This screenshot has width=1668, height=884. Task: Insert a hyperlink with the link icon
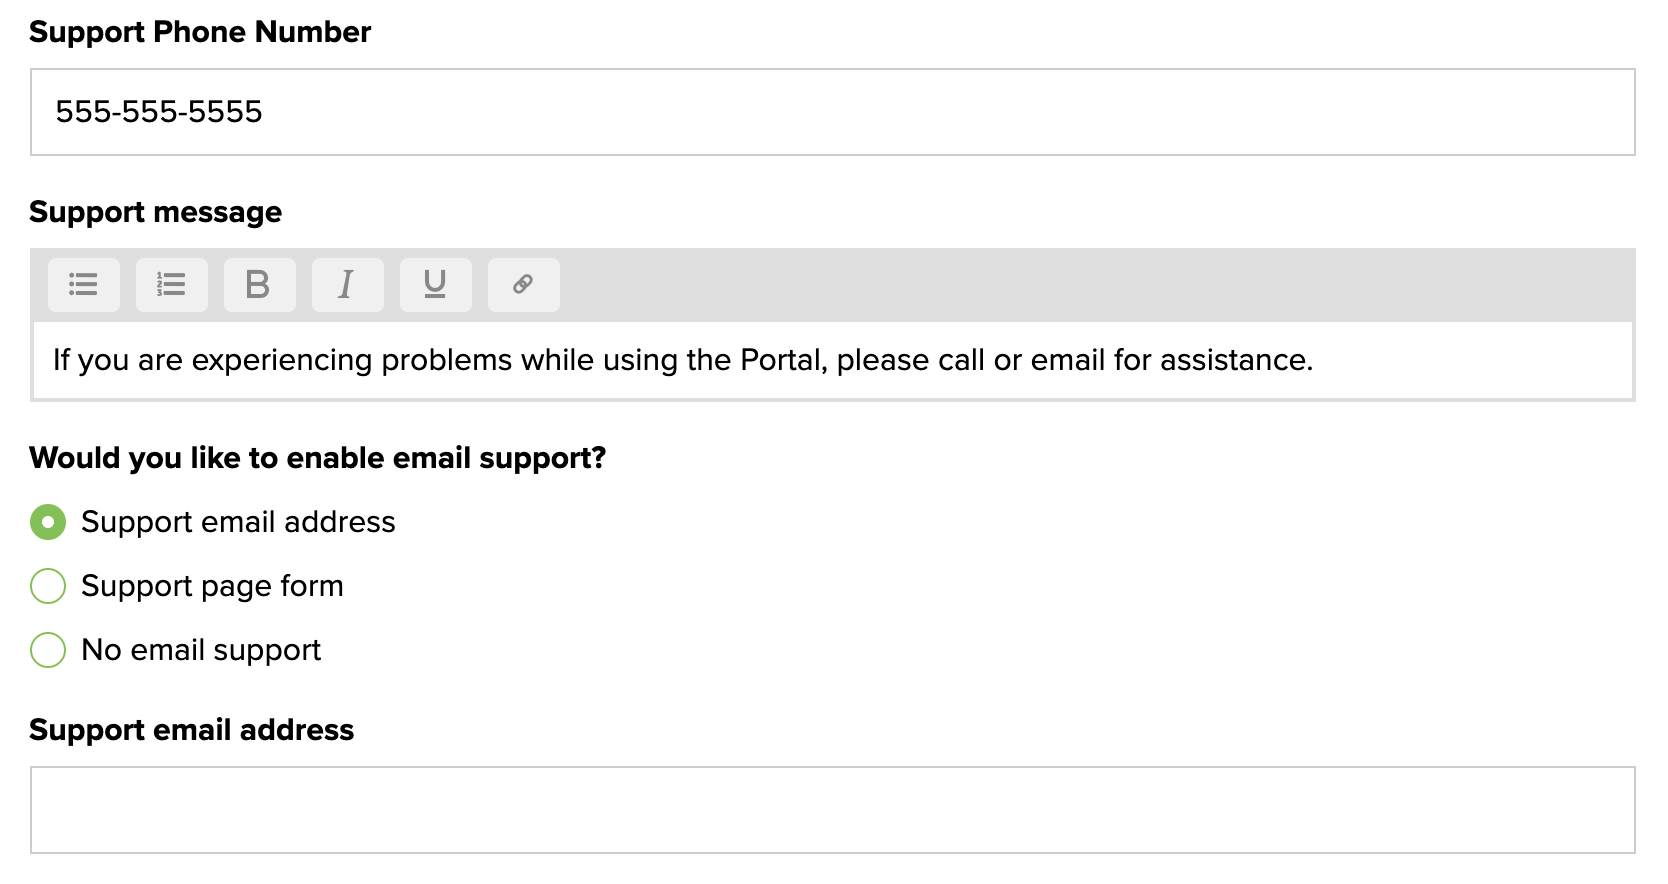(x=523, y=285)
